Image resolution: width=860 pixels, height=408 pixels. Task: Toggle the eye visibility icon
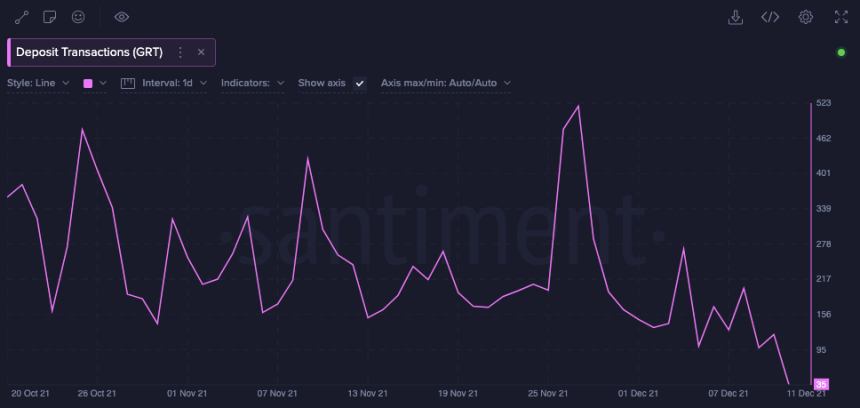tap(122, 17)
